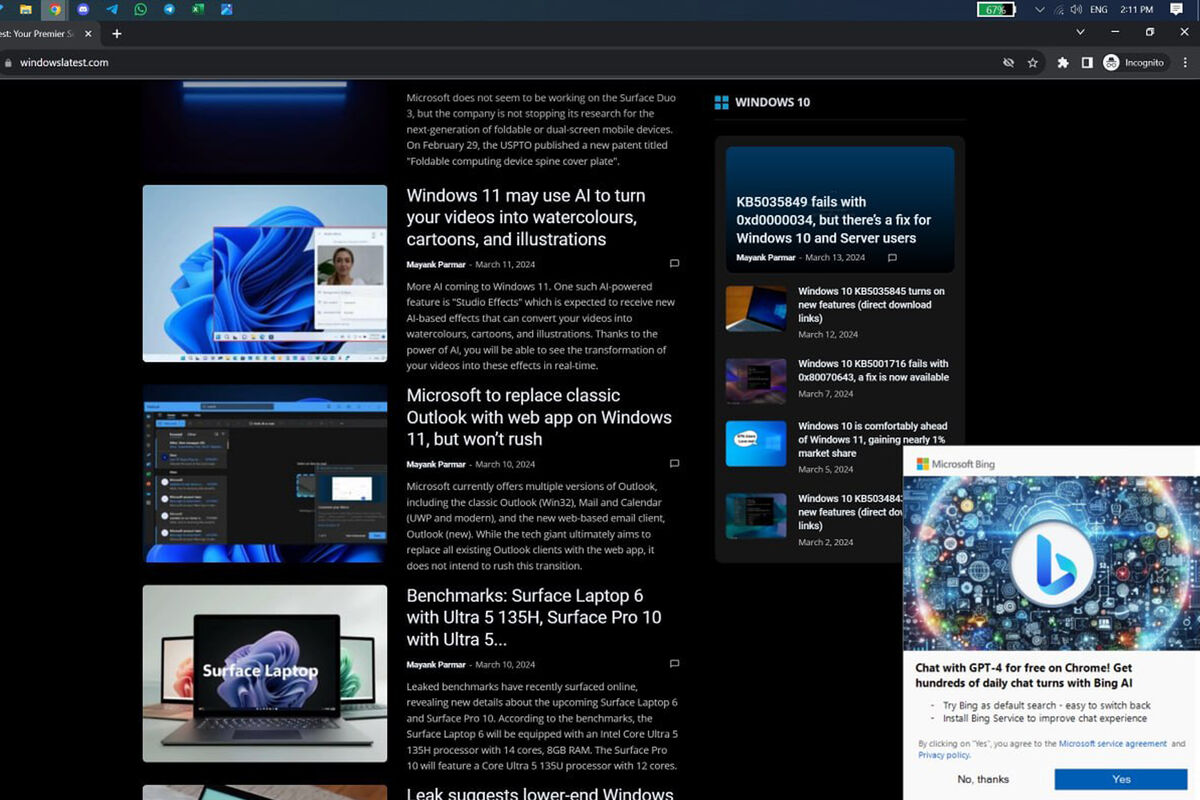
Task: Open the Chrome extensions puzzle icon
Action: pos(1062,63)
